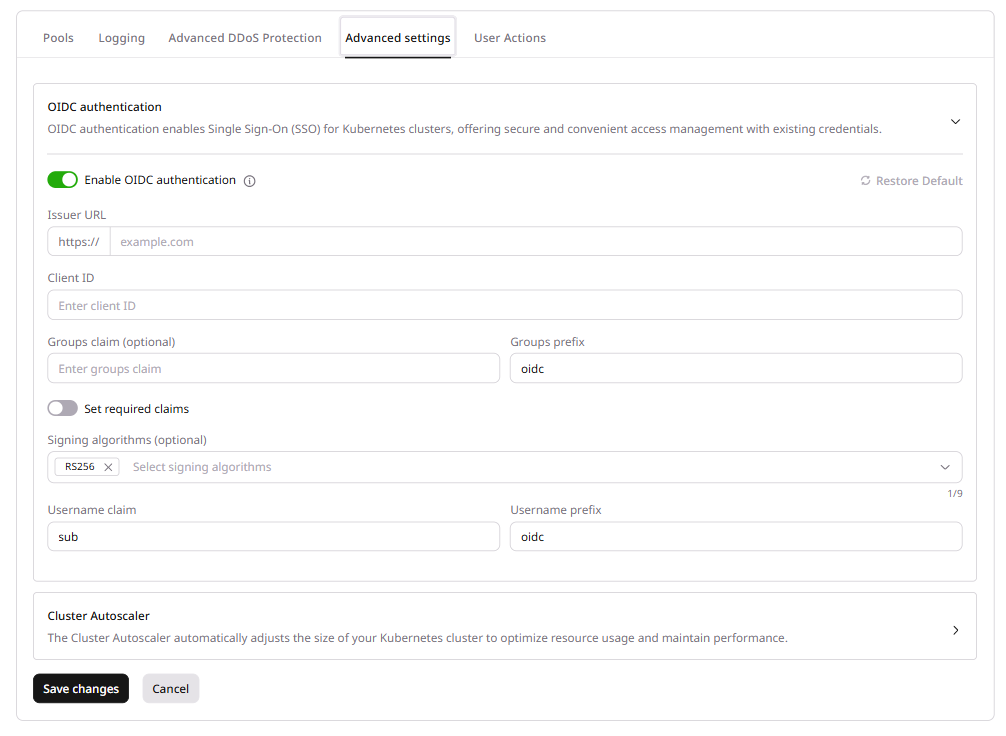Screen dimensions: 1006x736
Task: Remove the RS256 signing algorithm tag
Action: pos(108,467)
